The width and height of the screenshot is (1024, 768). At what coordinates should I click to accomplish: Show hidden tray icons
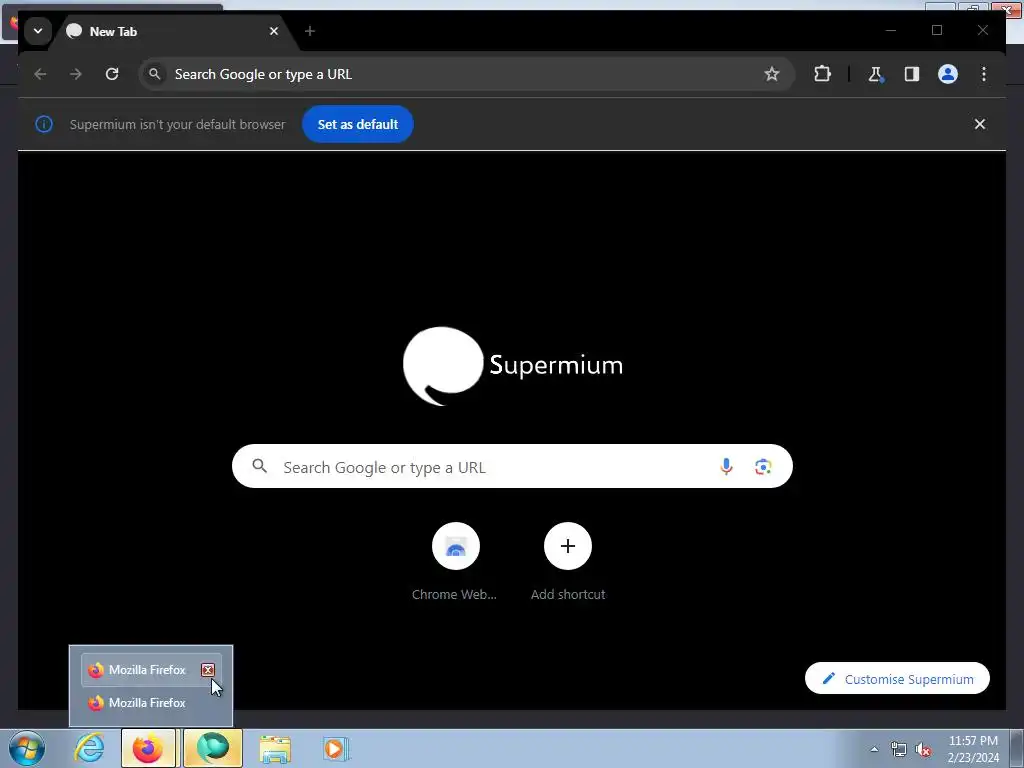click(874, 749)
